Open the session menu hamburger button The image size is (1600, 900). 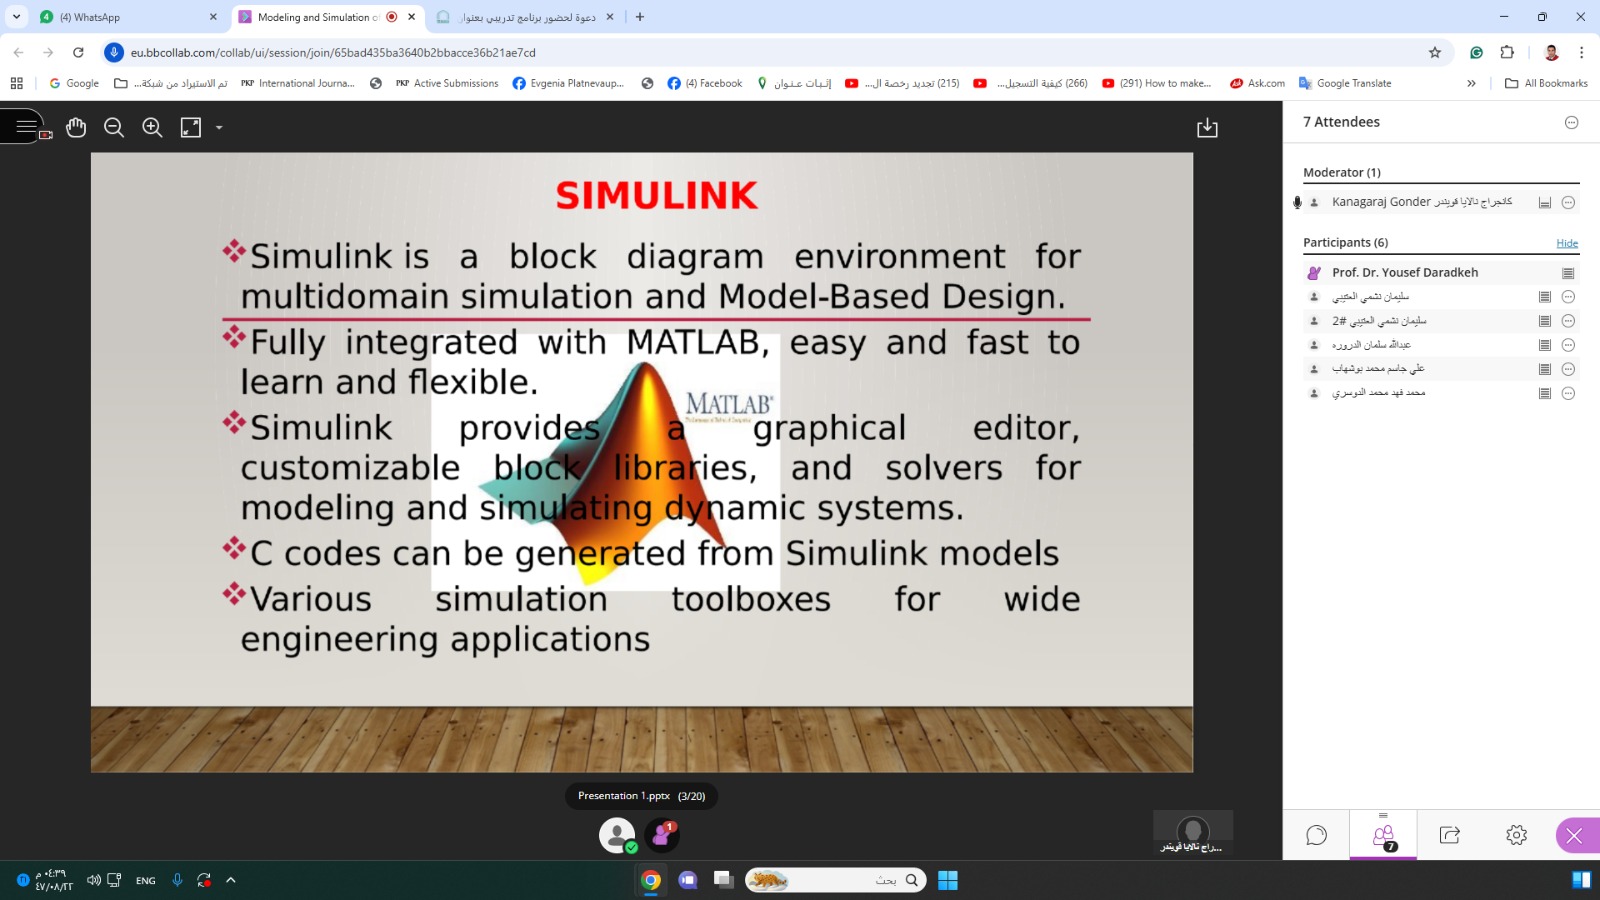[25, 127]
